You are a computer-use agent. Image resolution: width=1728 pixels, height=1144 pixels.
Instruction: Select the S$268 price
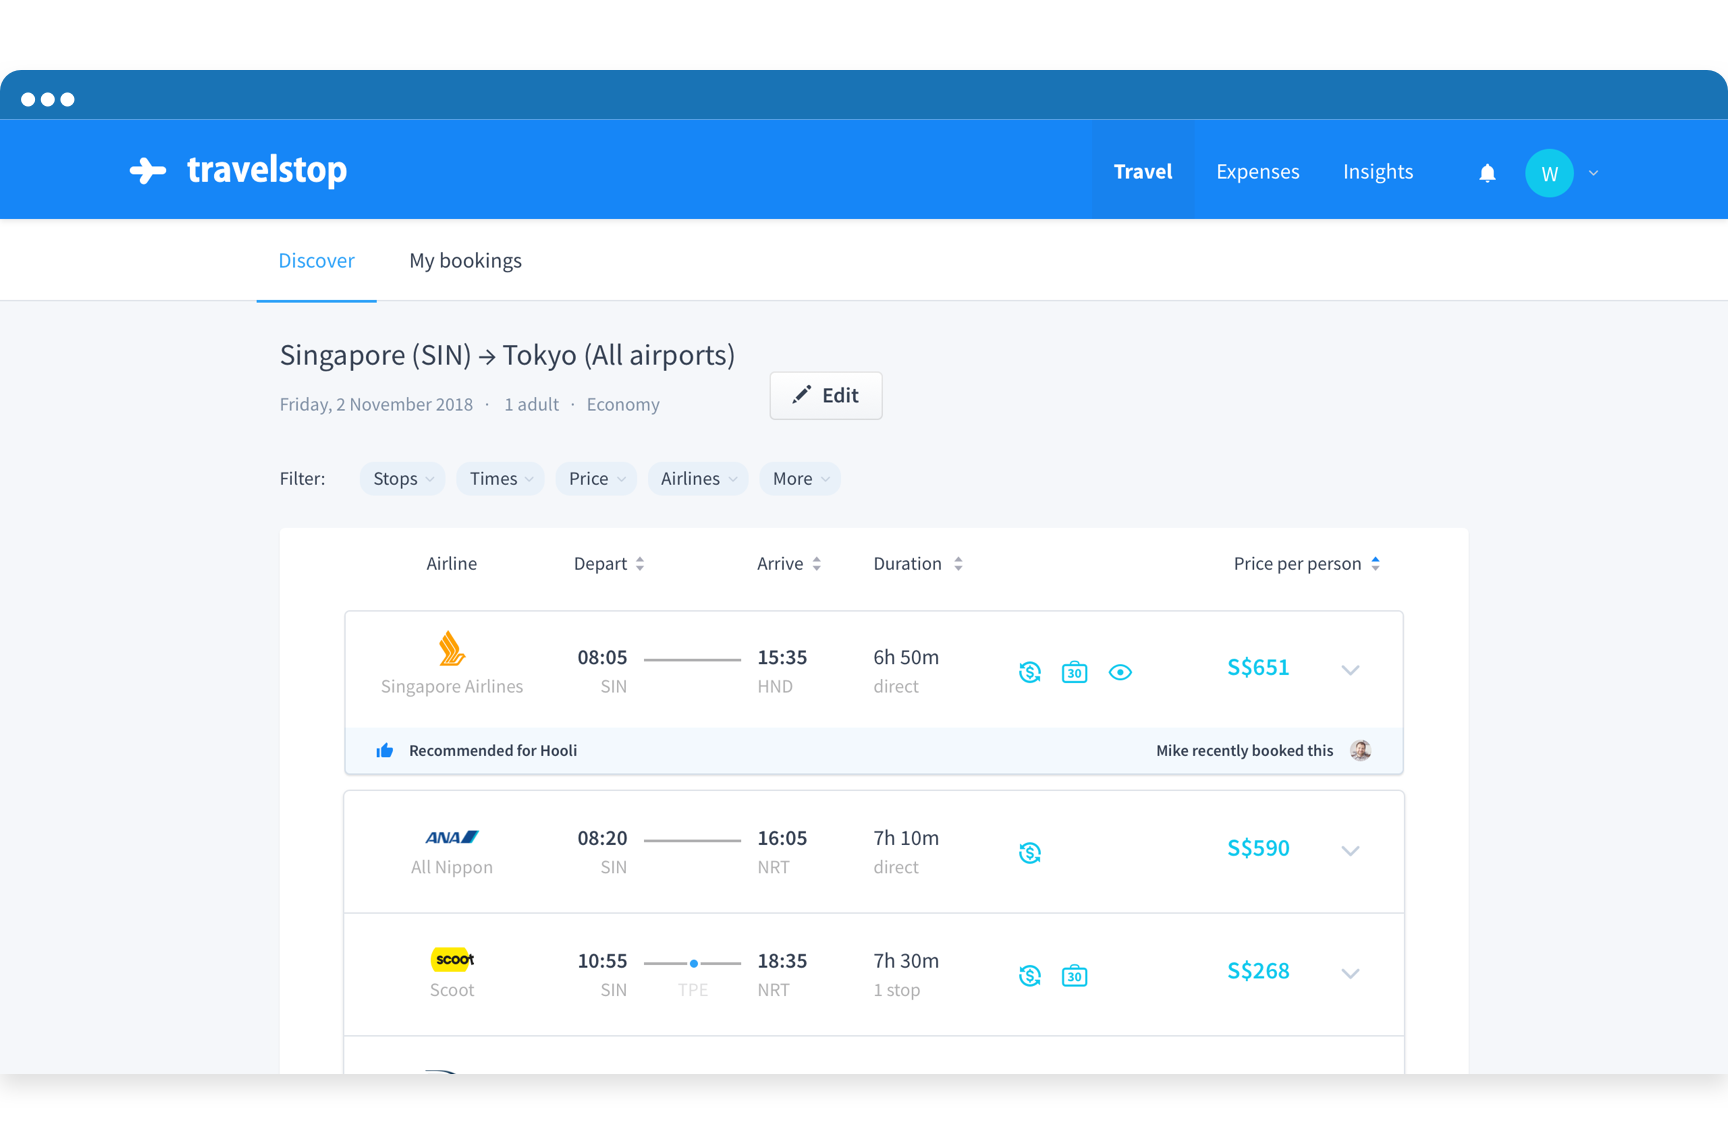pyautogui.click(x=1258, y=972)
